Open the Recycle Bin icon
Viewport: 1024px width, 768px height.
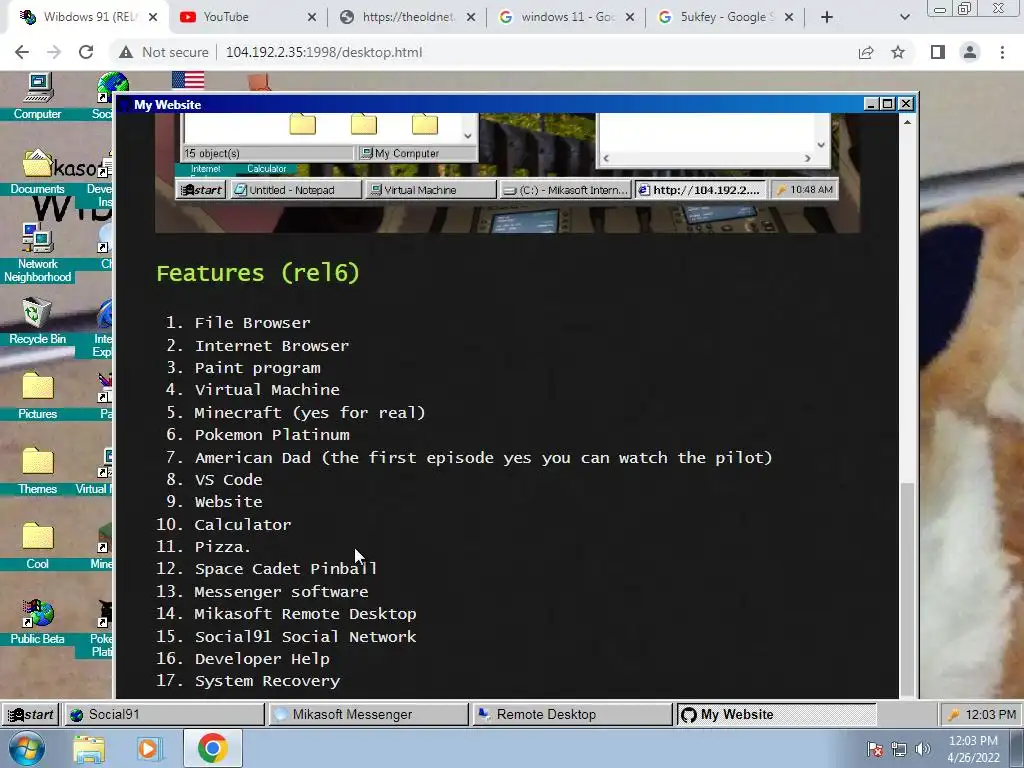(37, 321)
